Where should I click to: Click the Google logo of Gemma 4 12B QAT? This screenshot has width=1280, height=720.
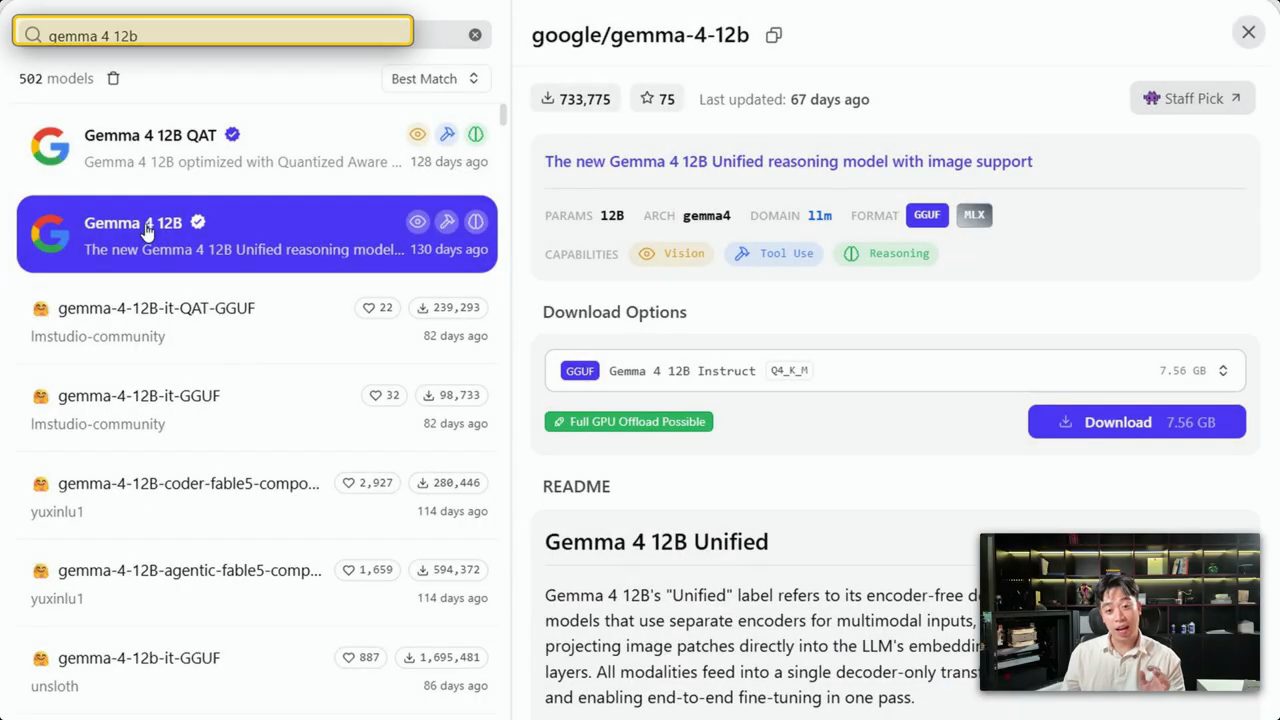(x=50, y=147)
